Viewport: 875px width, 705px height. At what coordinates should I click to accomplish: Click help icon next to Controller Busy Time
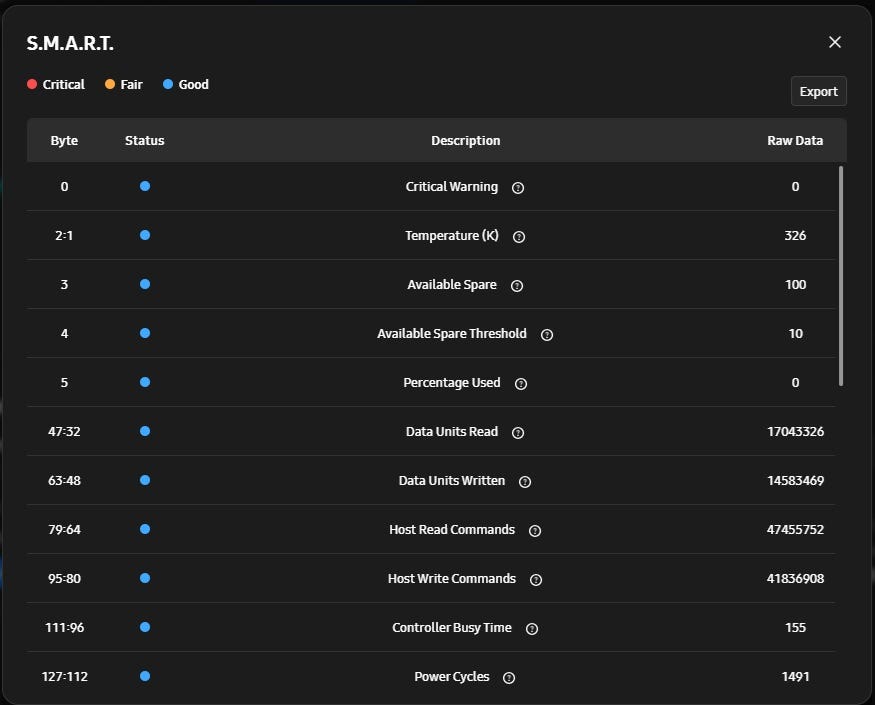tap(532, 629)
